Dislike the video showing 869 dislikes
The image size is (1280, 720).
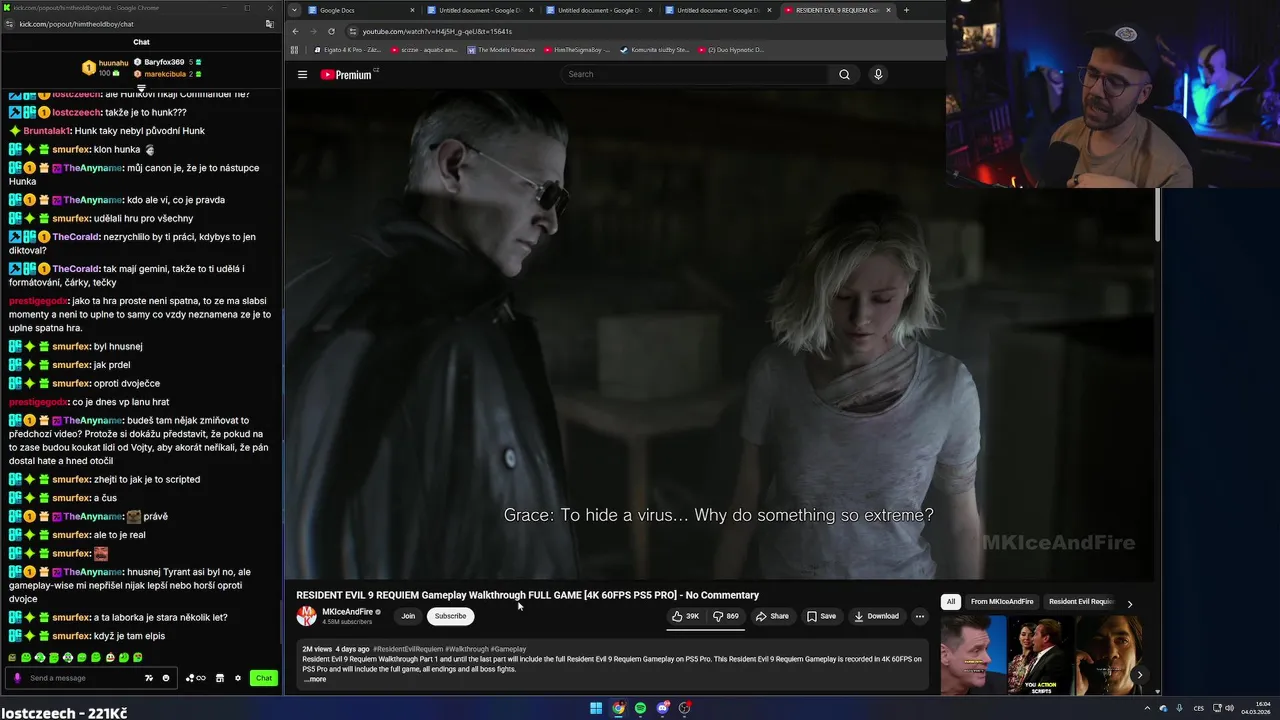pyautogui.click(x=726, y=616)
